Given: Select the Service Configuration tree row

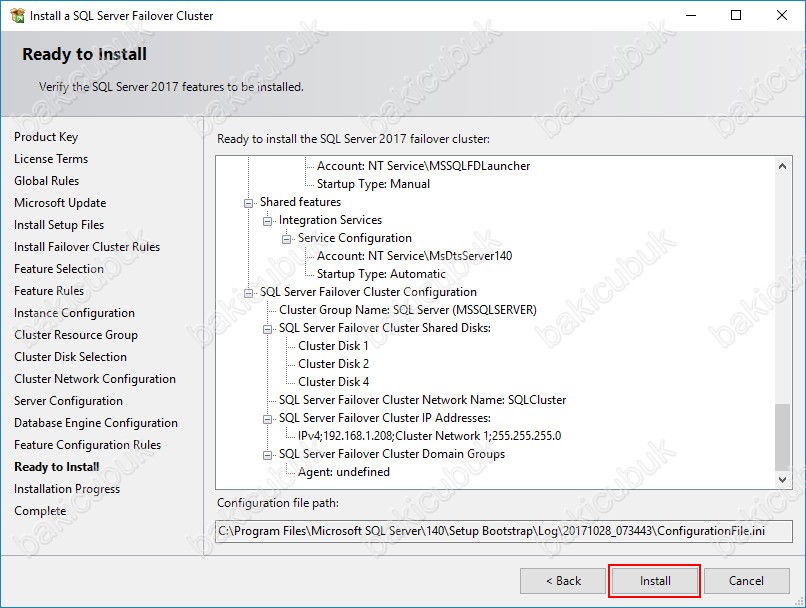Looking at the screenshot, I should click(x=355, y=238).
